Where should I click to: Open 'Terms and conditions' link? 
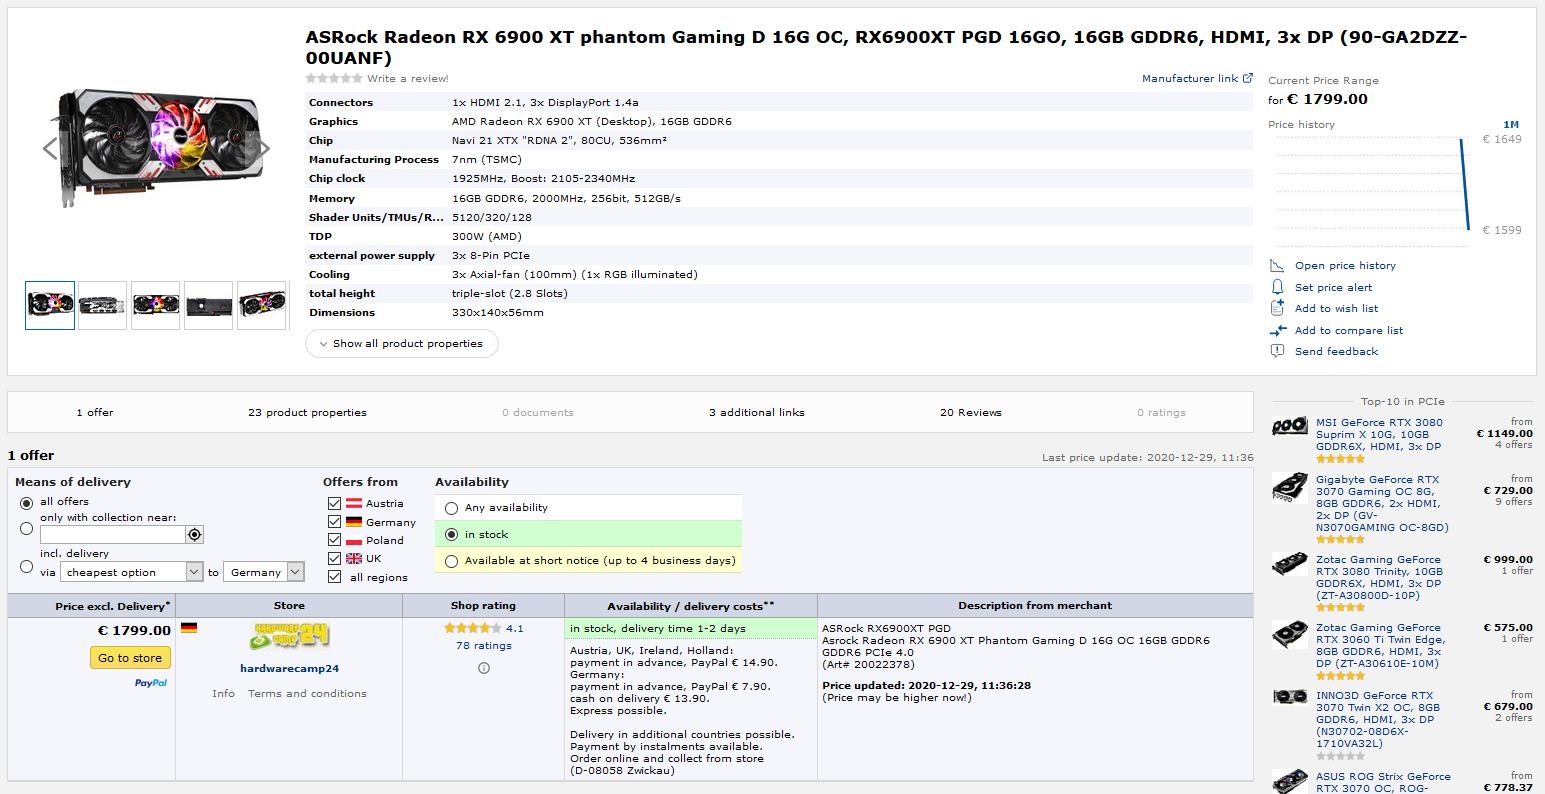point(307,693)
